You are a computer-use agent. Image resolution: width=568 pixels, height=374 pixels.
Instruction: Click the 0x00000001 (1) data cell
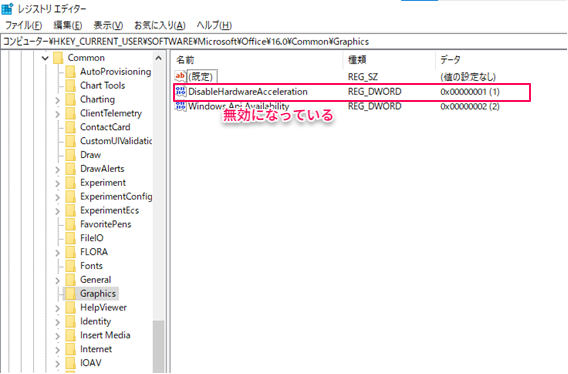[x=470, y=92]
